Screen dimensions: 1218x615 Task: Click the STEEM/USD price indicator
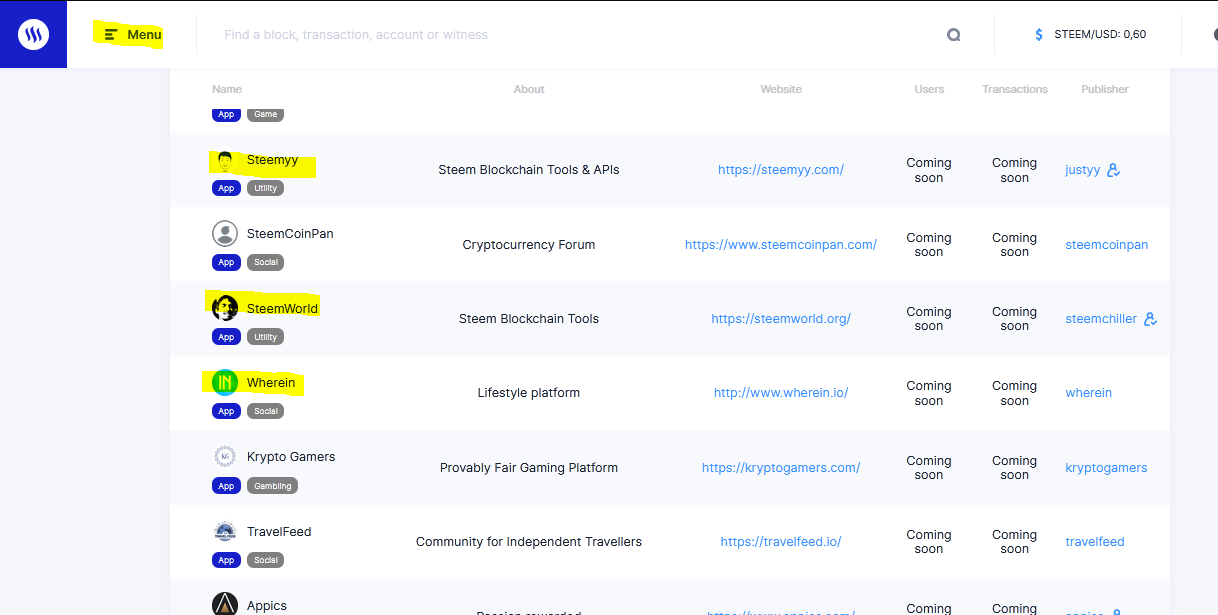(x=1090, y=35)
